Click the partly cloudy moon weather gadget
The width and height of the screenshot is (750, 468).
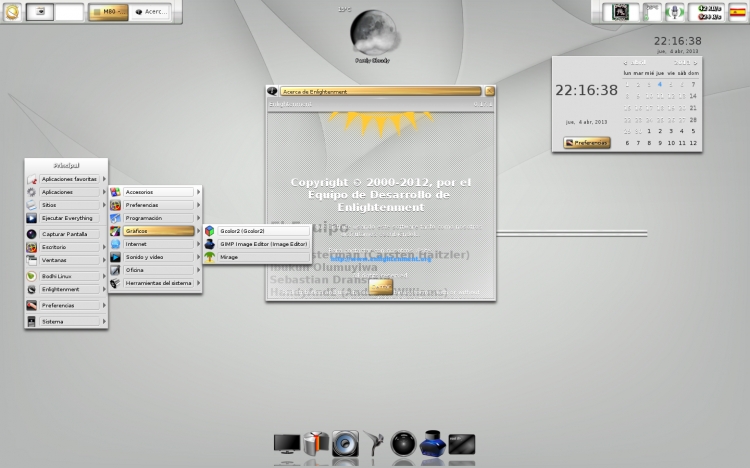(373, 32)
